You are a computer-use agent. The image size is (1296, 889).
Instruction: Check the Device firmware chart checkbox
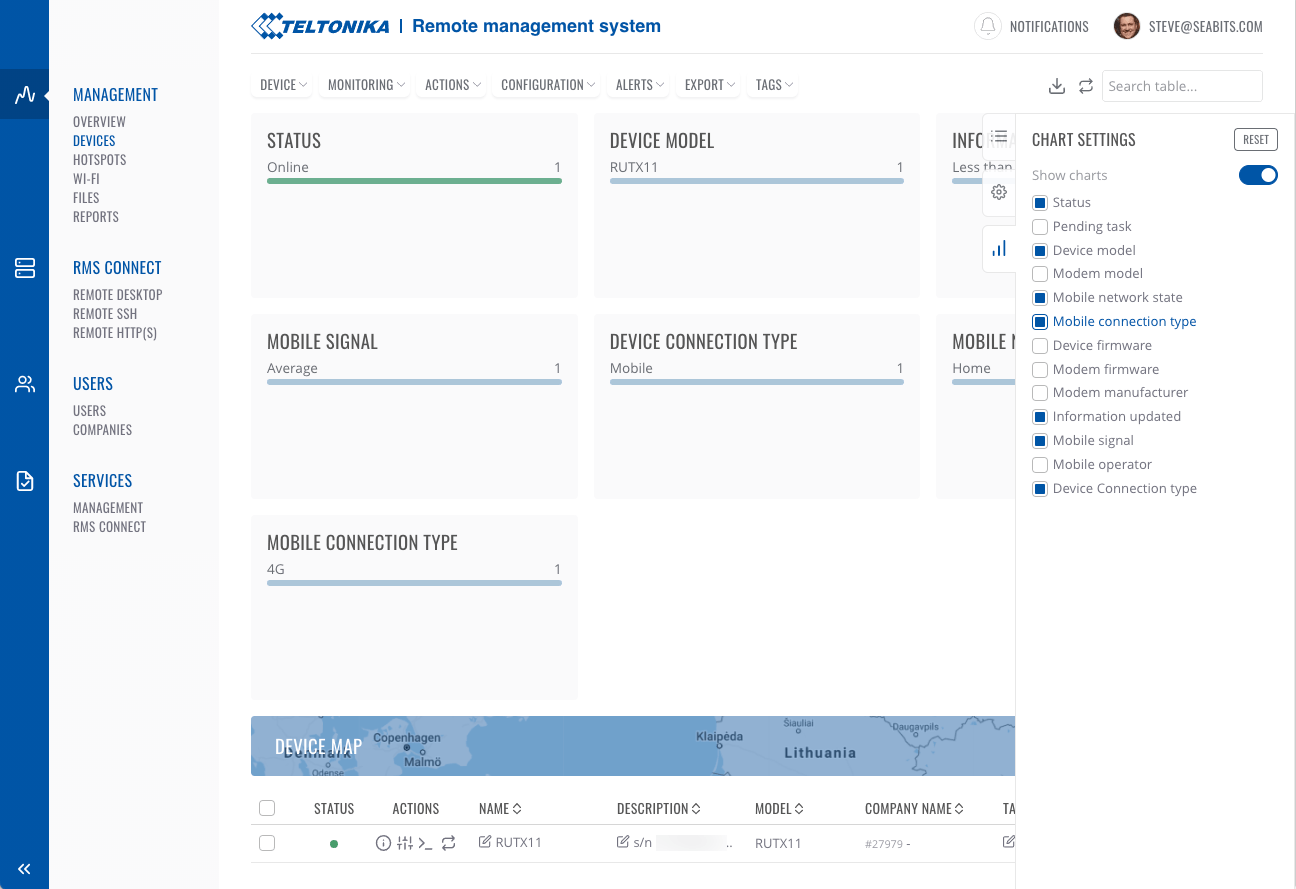click(1040, 345)
